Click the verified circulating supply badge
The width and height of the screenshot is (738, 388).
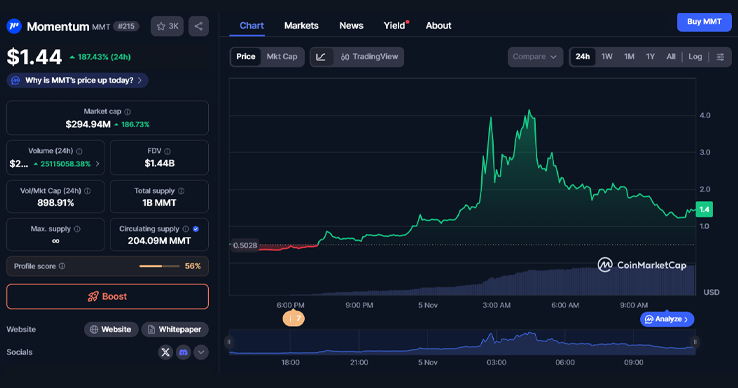coord(196,229)
